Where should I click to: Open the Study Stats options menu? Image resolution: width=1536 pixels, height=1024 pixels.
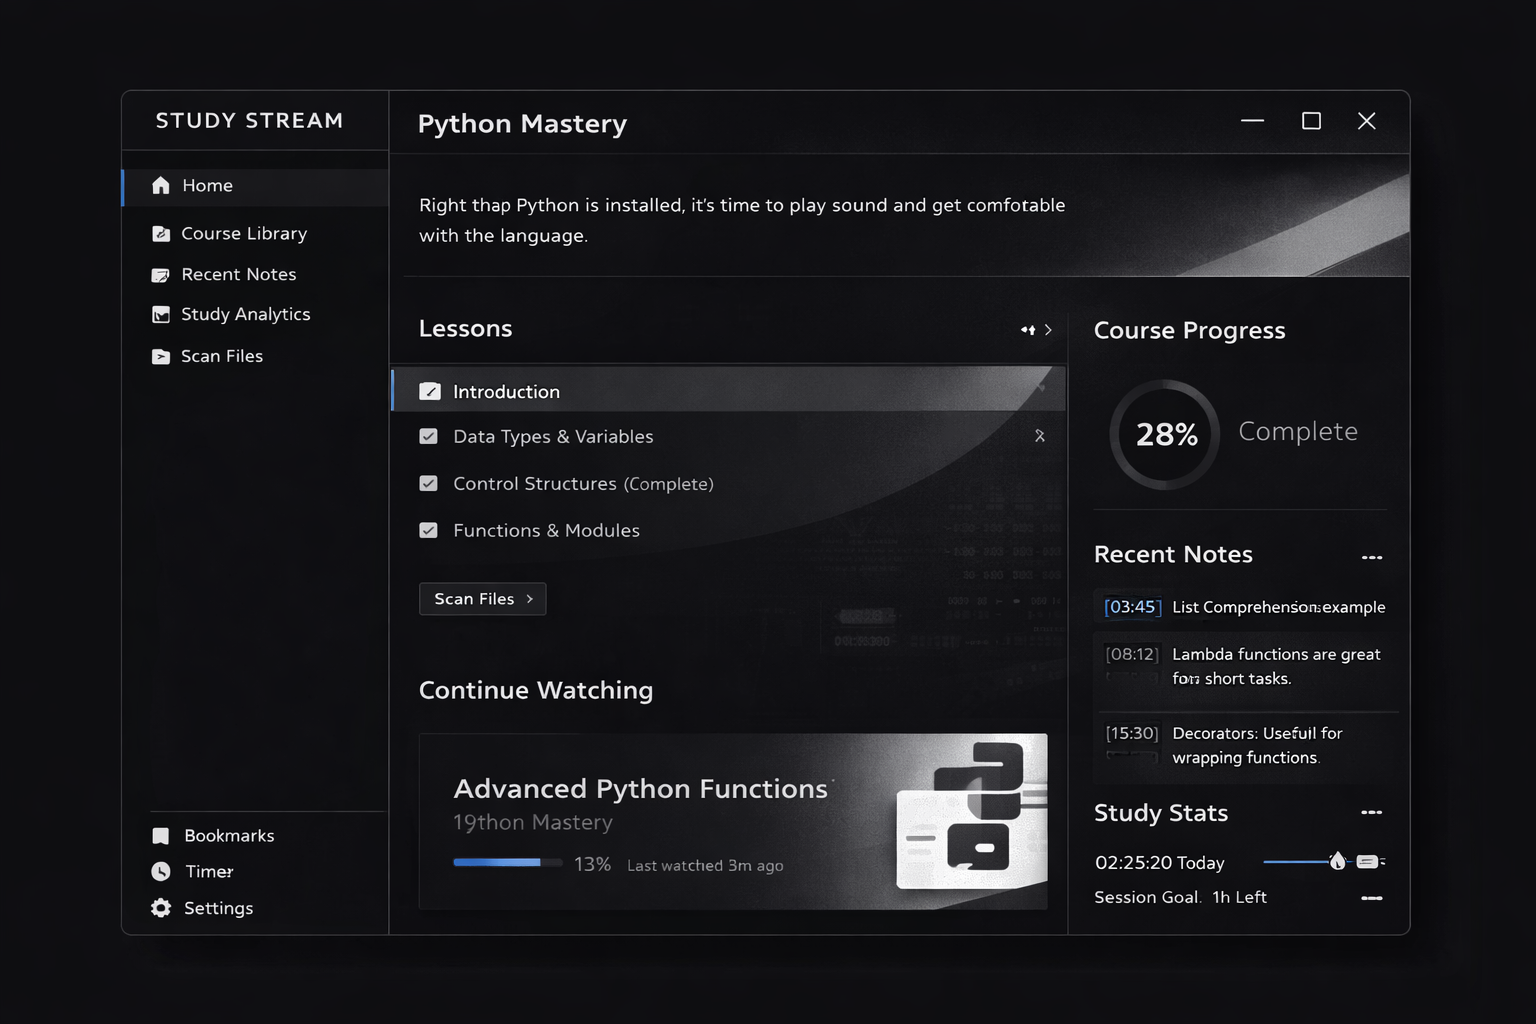click(x=1372, y=812)
